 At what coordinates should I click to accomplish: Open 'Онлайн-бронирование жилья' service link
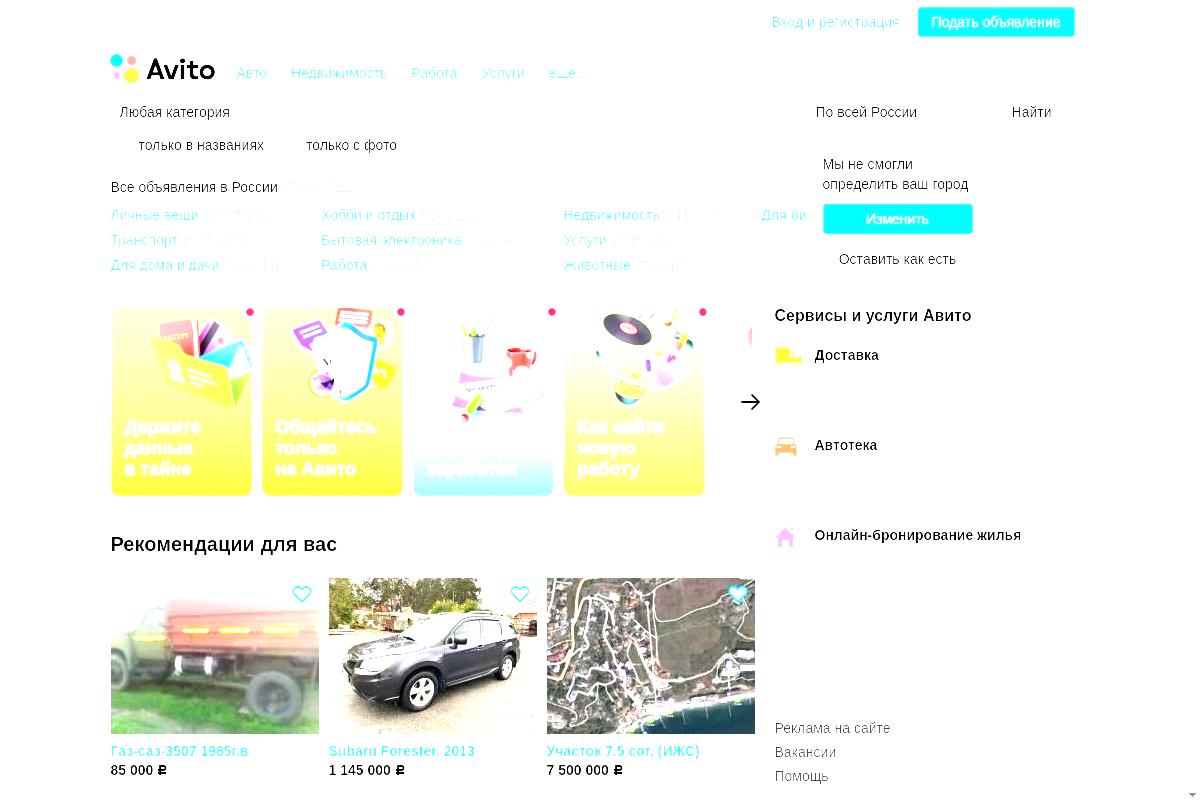click(917, 535)
